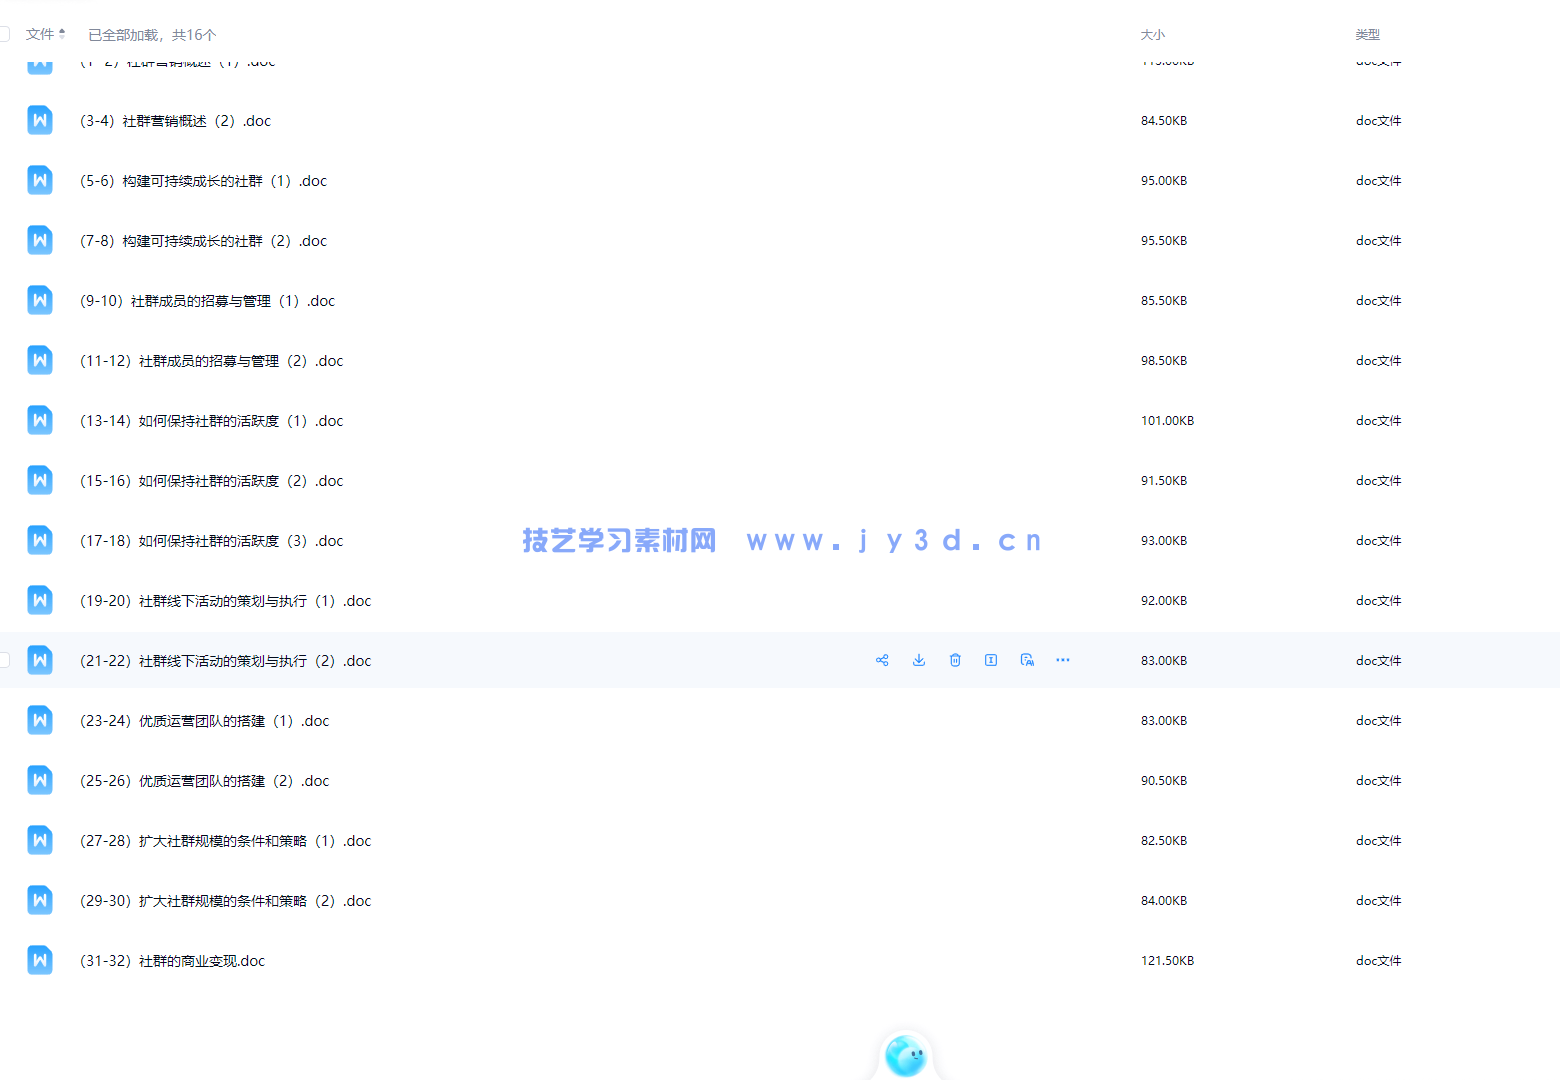Click the 类型 column header
The height and width of the screenshot is (1080, 1560).
click(x=1367, y=35)
